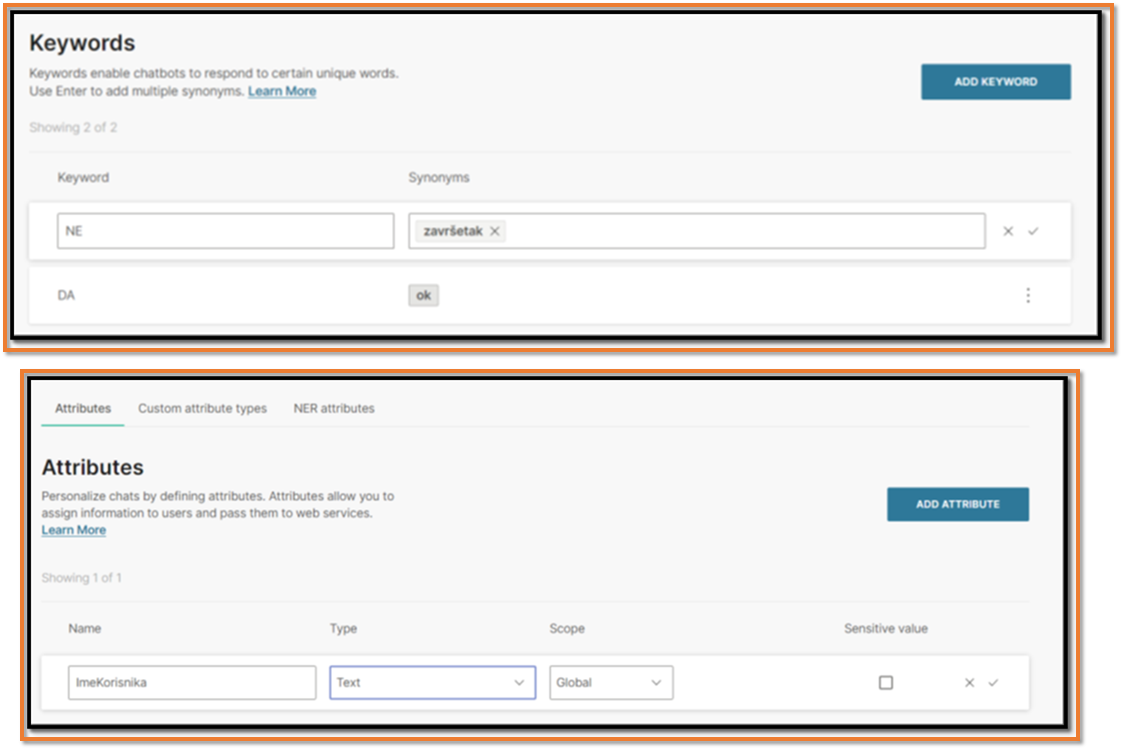The width and height of the screenshot is (1121, 754).
Task: Select the Attributes tab
Action: tap(83, 408)
